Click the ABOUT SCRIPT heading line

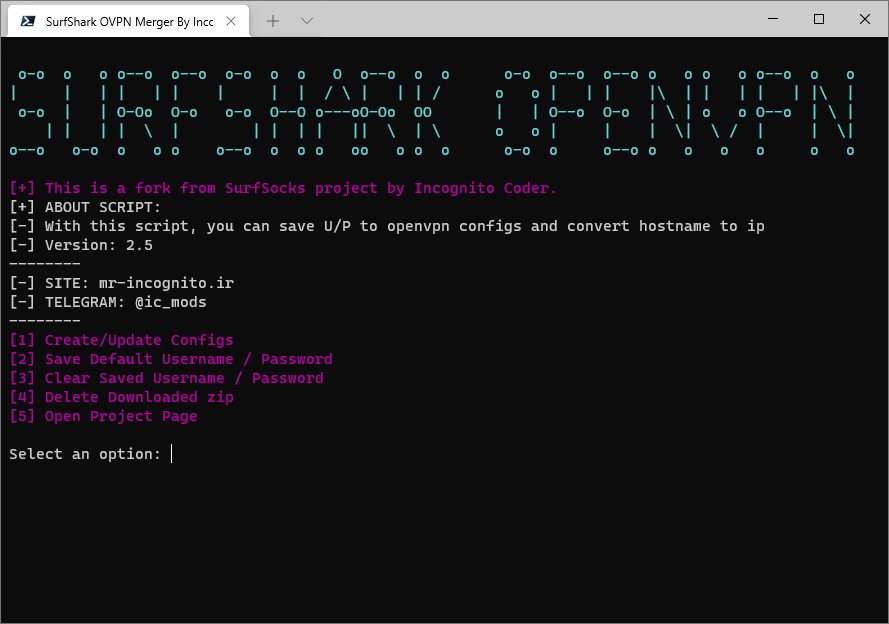(85, 207)
